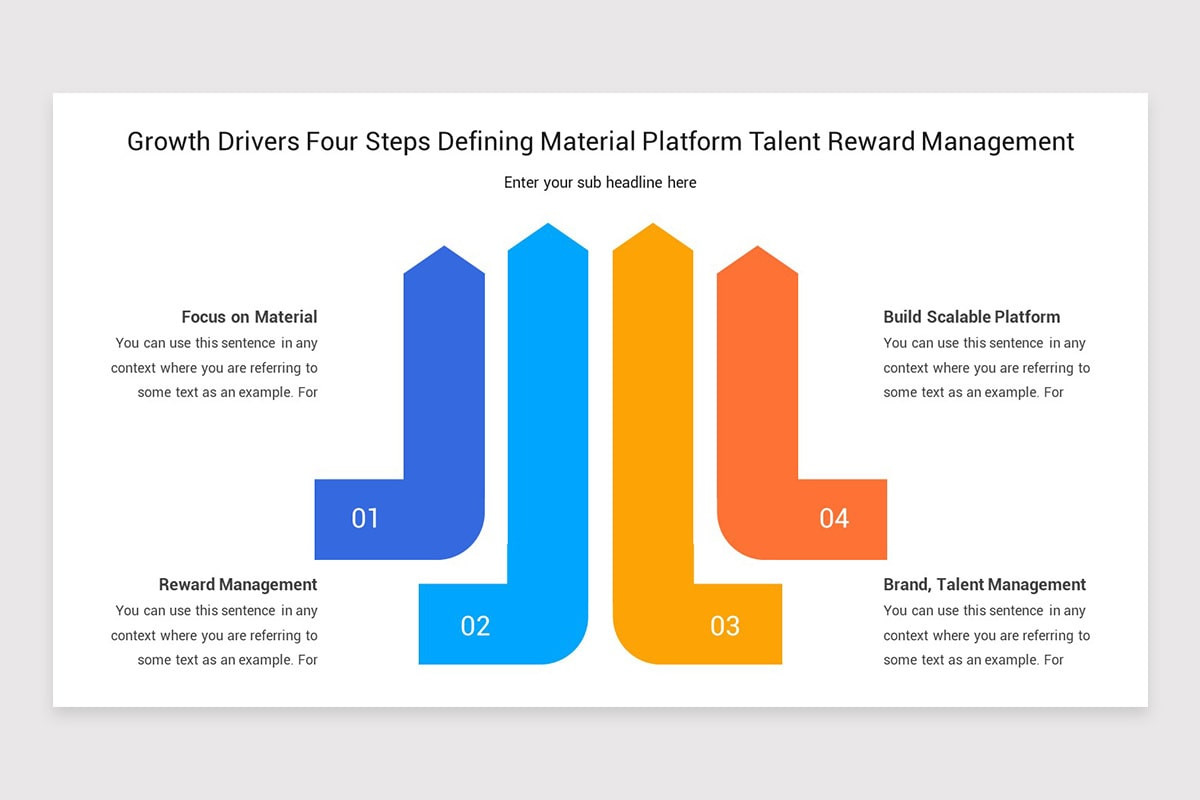Click the main slide title text
1200x800 pixels.
pyautogui.click(x=600, y=141)
